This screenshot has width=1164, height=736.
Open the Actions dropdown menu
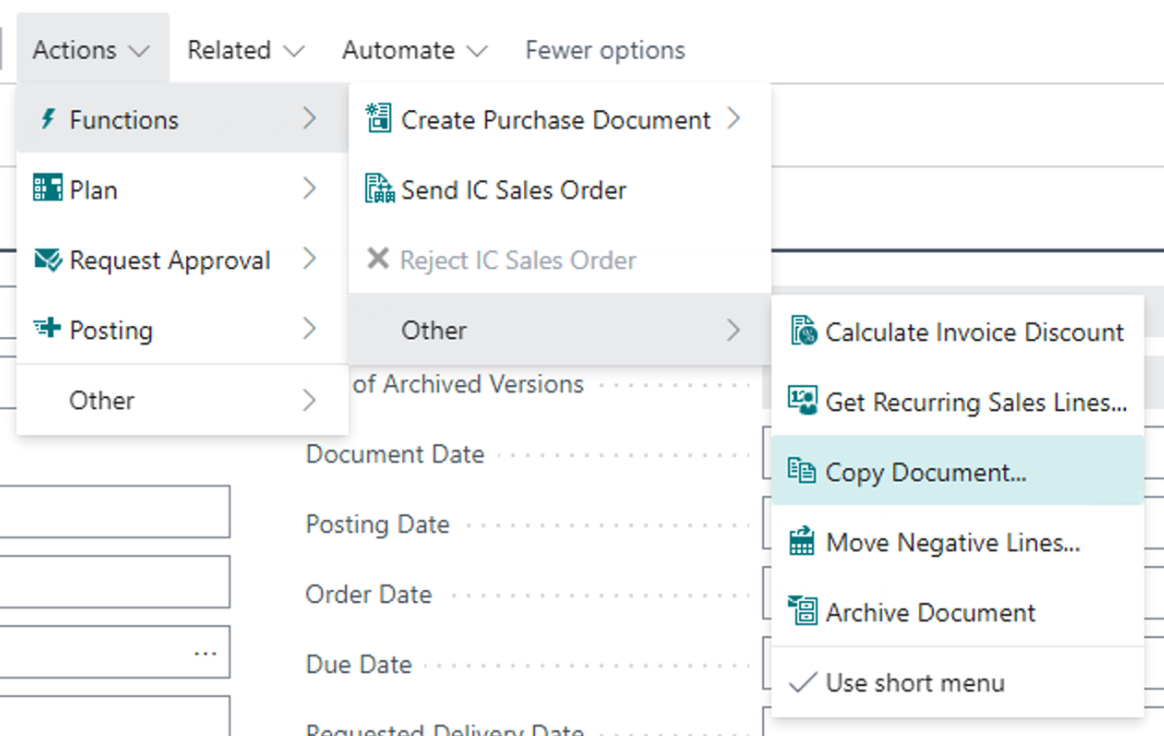click(x=91, y=50)
